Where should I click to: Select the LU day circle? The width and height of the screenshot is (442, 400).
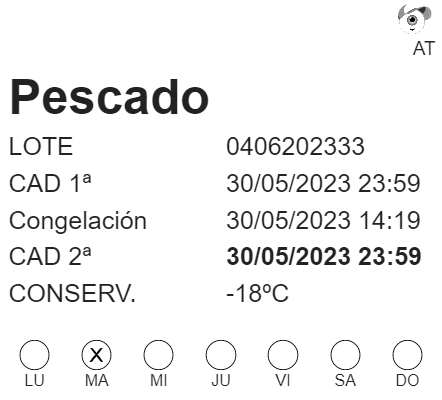pyautogui.click(x=34, y=355)
